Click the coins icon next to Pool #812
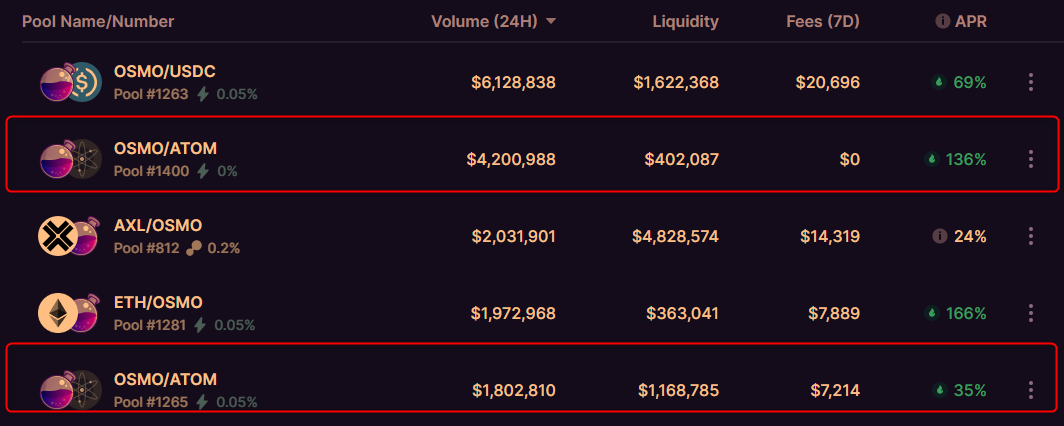Screen dimensions: 1064x426 [194, 247]
